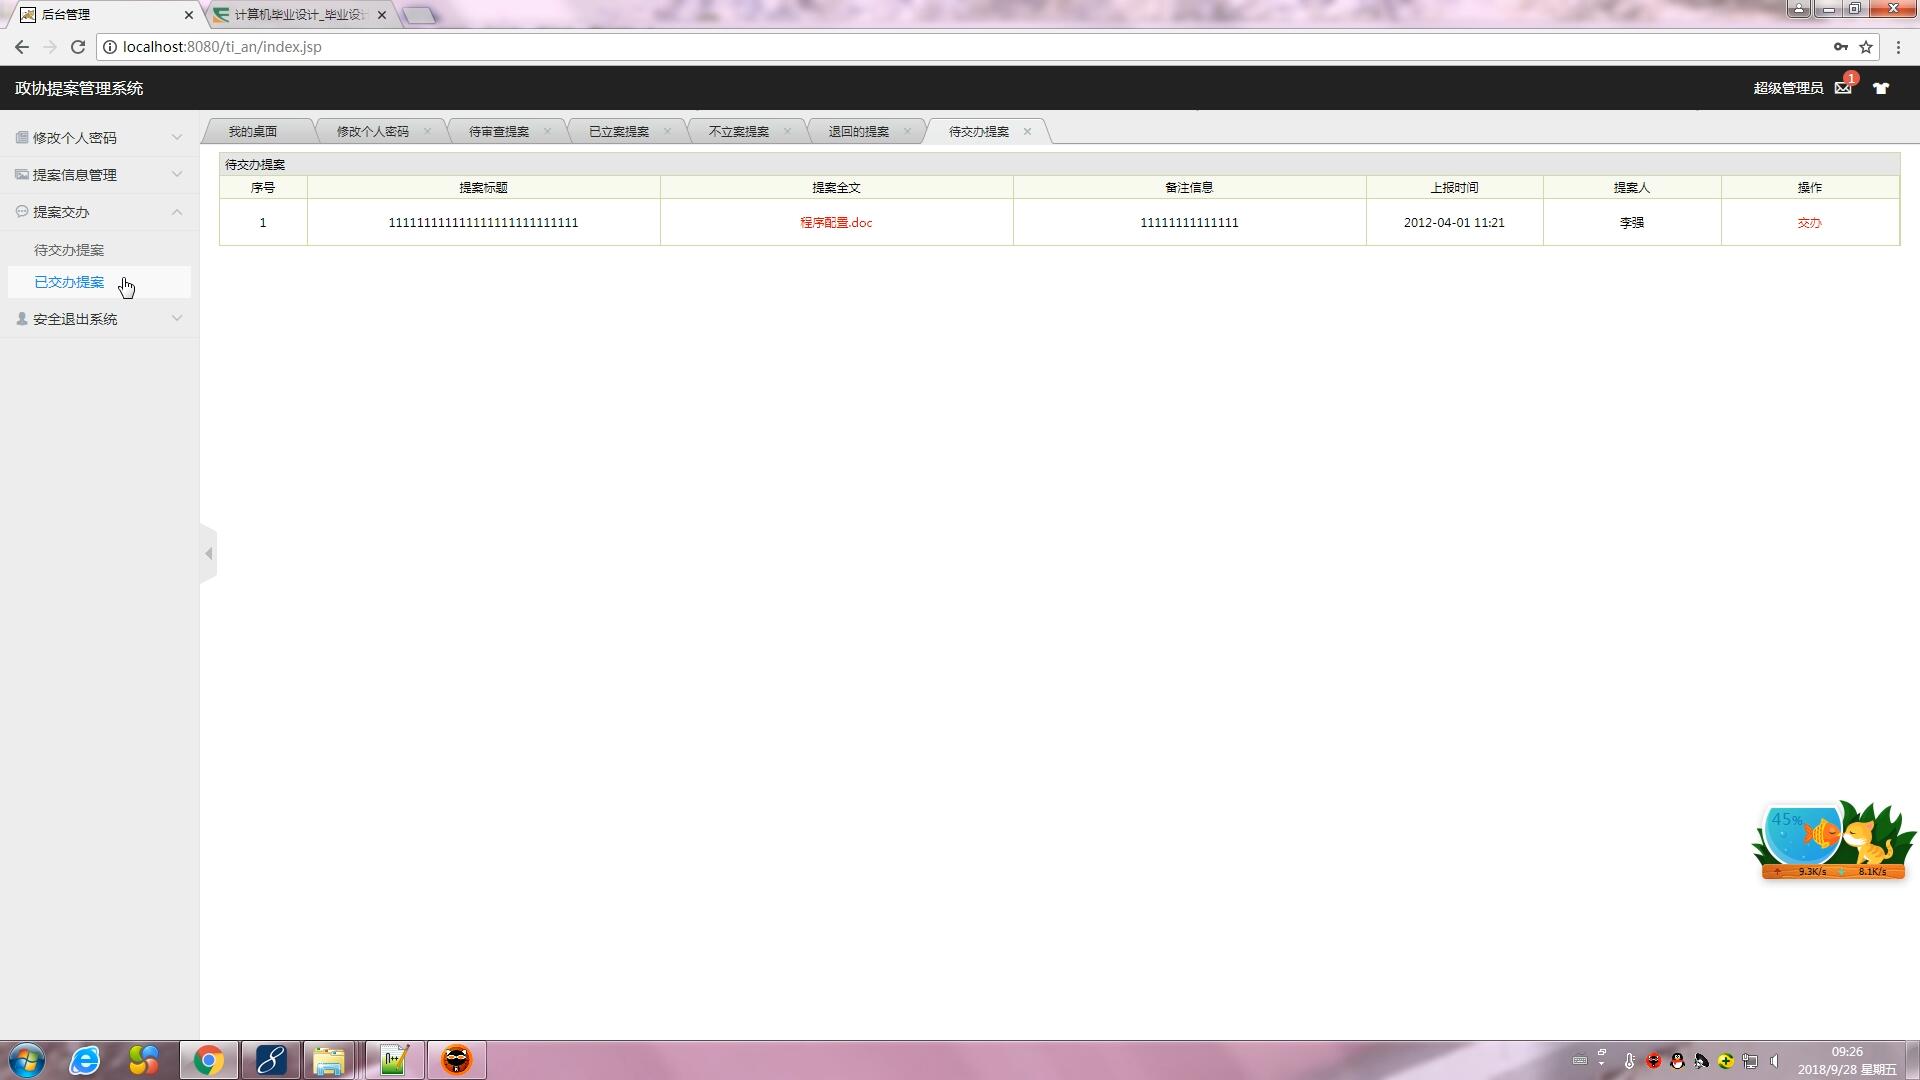Click the 修改个人密码 sidebar icon
This screenshot has height=1080, width=1920.
click(x=21, y=137)
